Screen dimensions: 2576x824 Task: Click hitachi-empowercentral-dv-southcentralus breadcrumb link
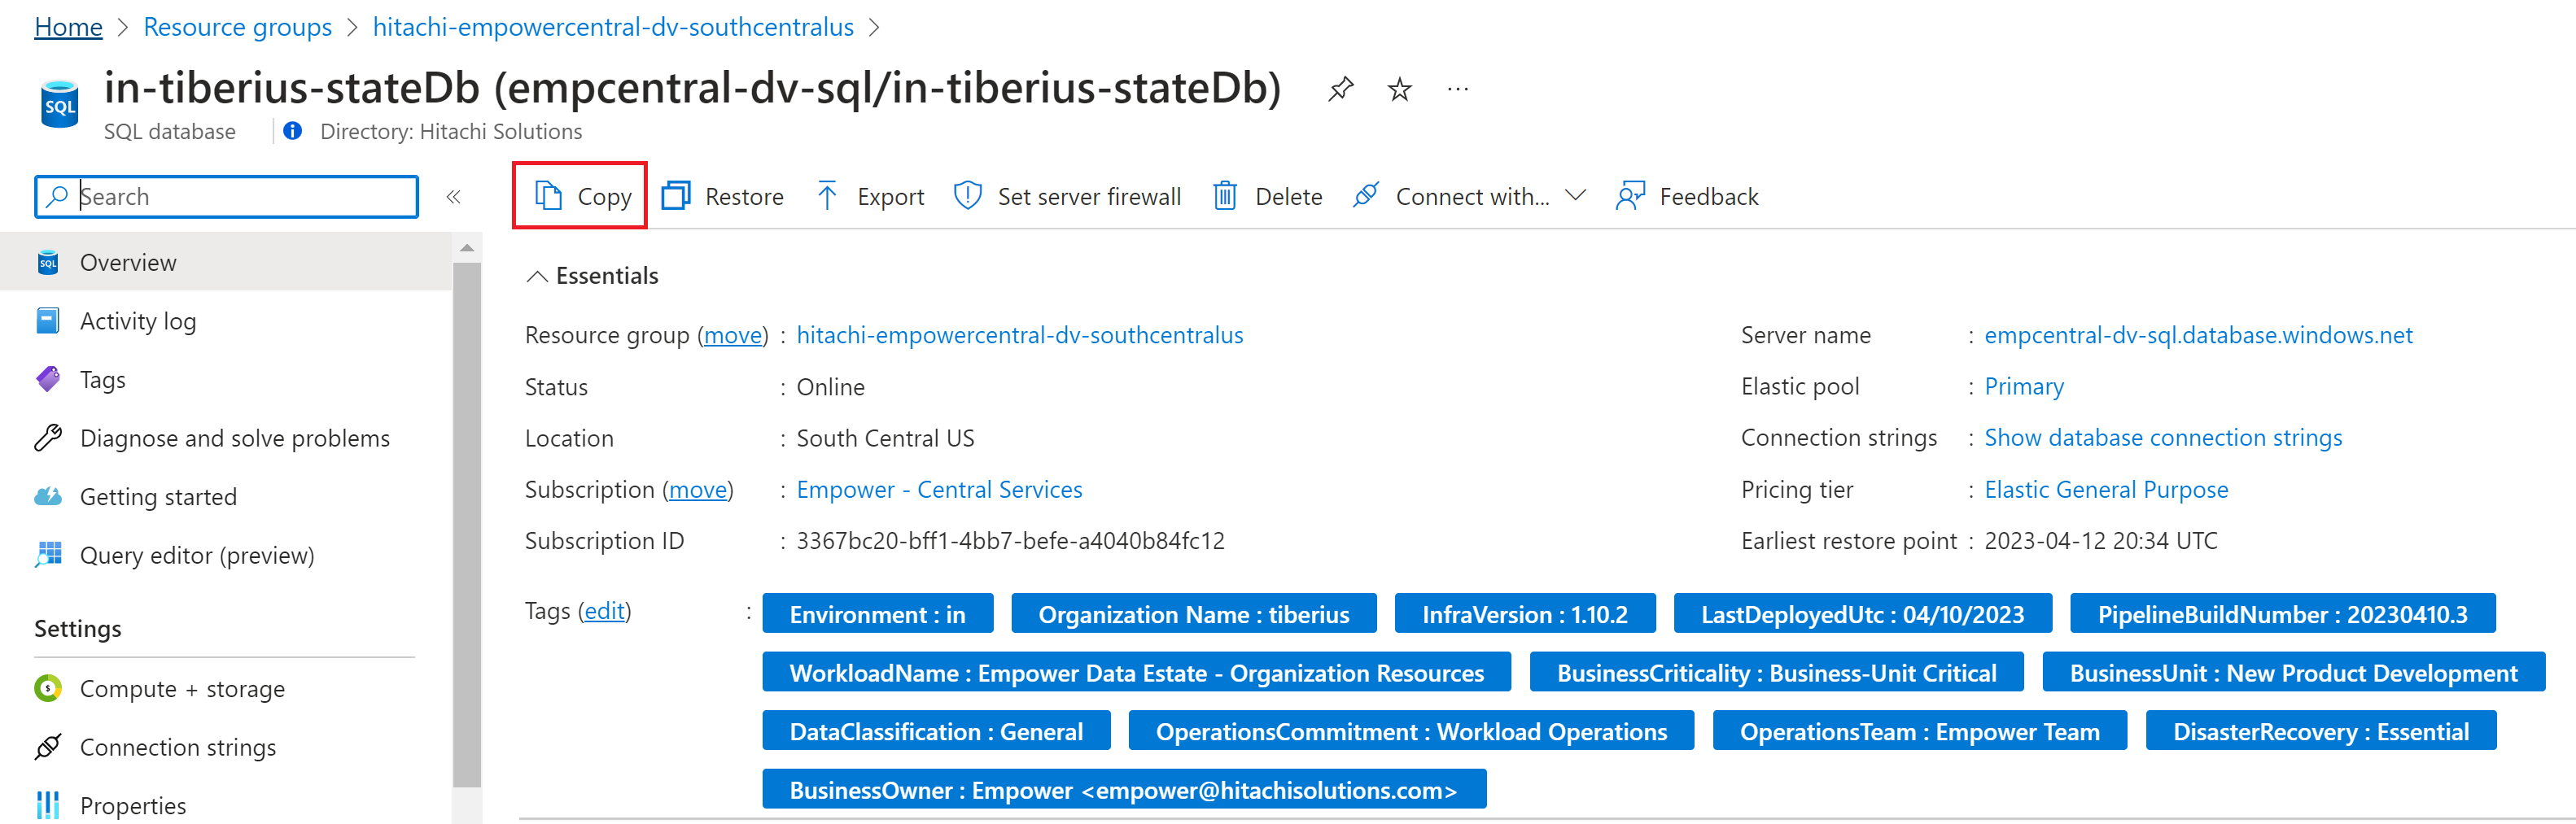613,27
